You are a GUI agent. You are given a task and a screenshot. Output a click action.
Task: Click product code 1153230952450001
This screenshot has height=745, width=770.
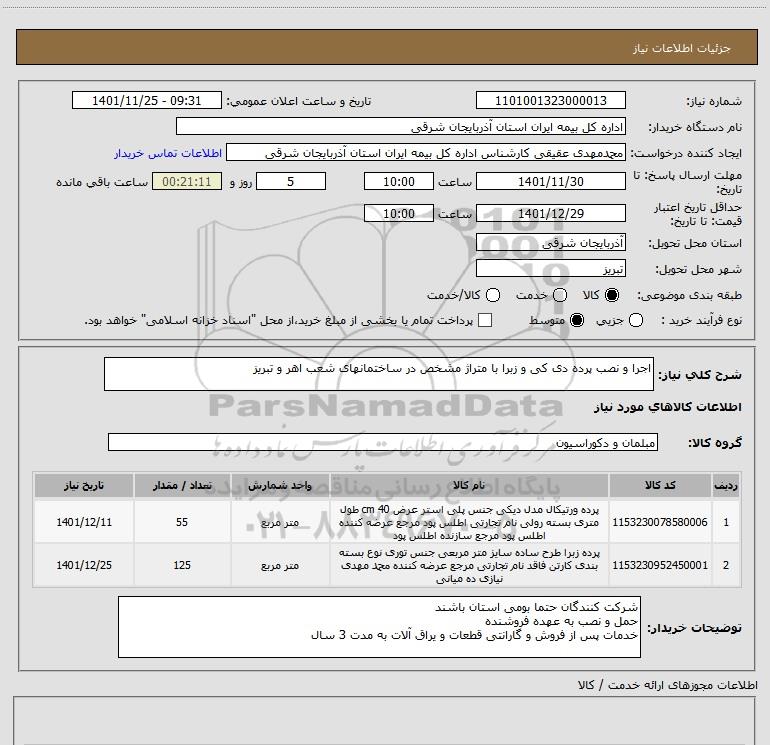point(660,565)
